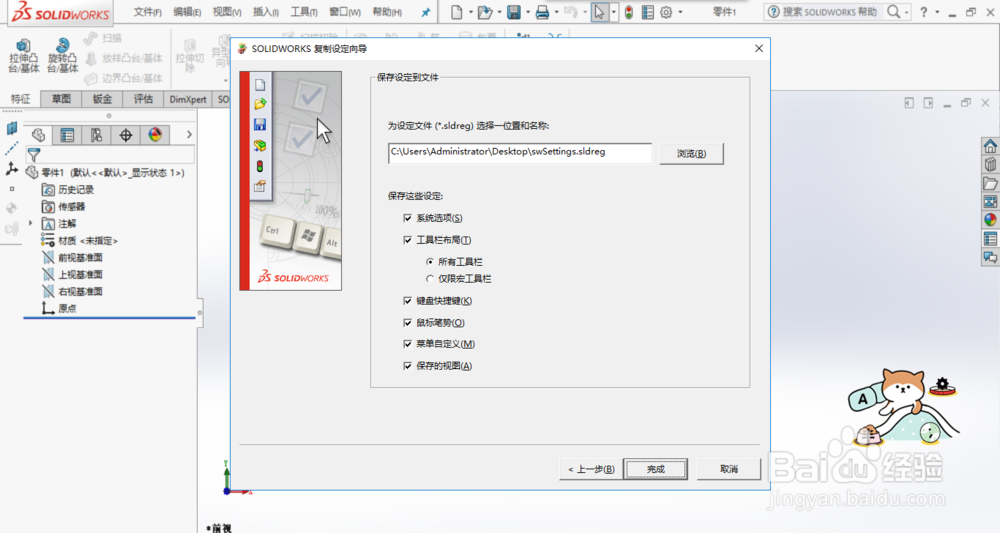Toggle 键盘快捷键(K) checkbox
The width and height of the screenshot is (1000, 533).
(408, 301)
